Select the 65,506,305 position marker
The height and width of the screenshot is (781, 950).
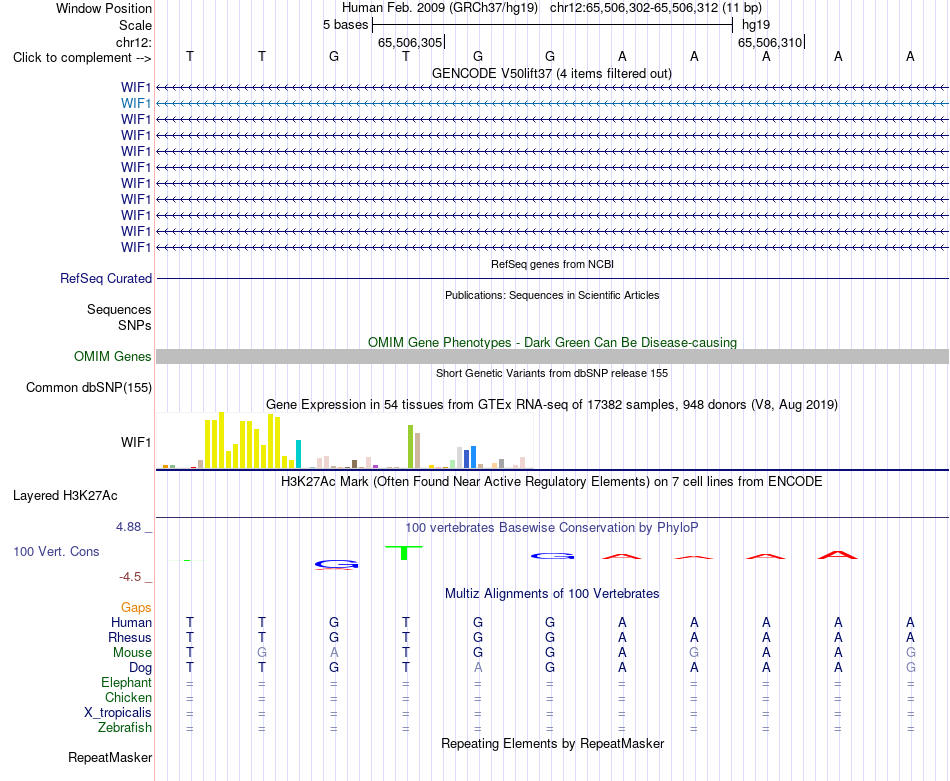pos(410,42)
